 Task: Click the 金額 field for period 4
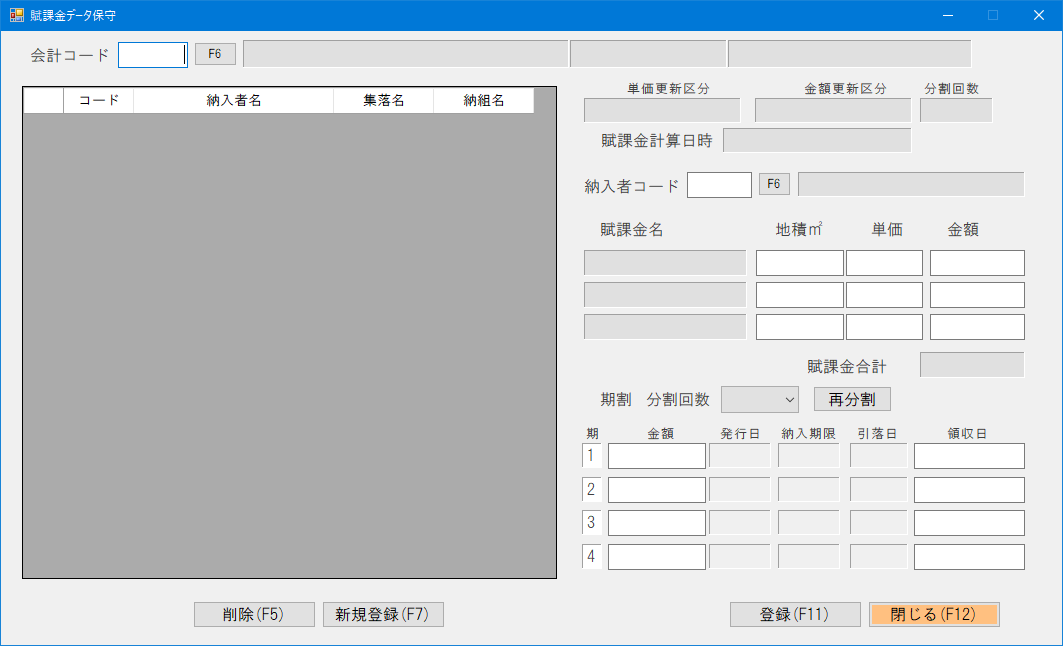[x=656, y=556]
